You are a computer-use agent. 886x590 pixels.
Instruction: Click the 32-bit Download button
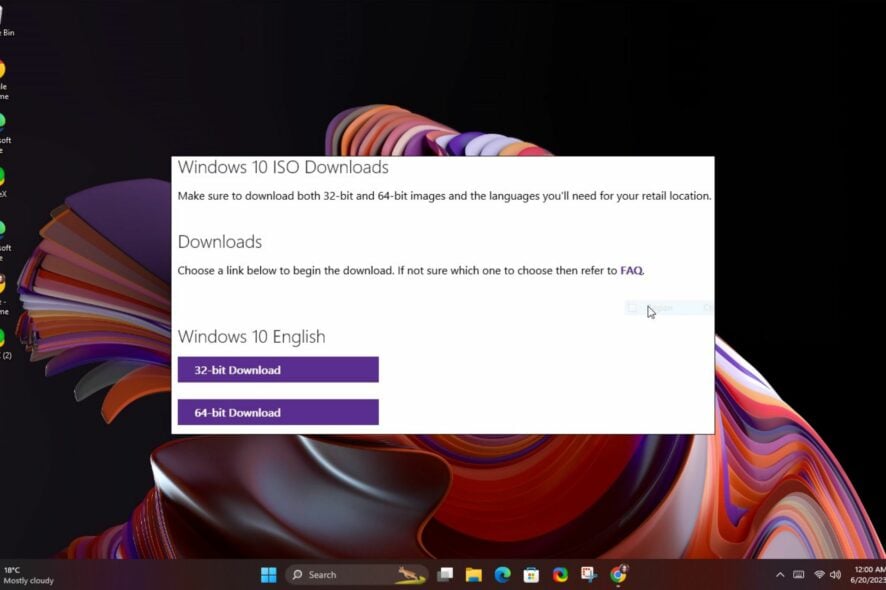(x=278, y=369)
